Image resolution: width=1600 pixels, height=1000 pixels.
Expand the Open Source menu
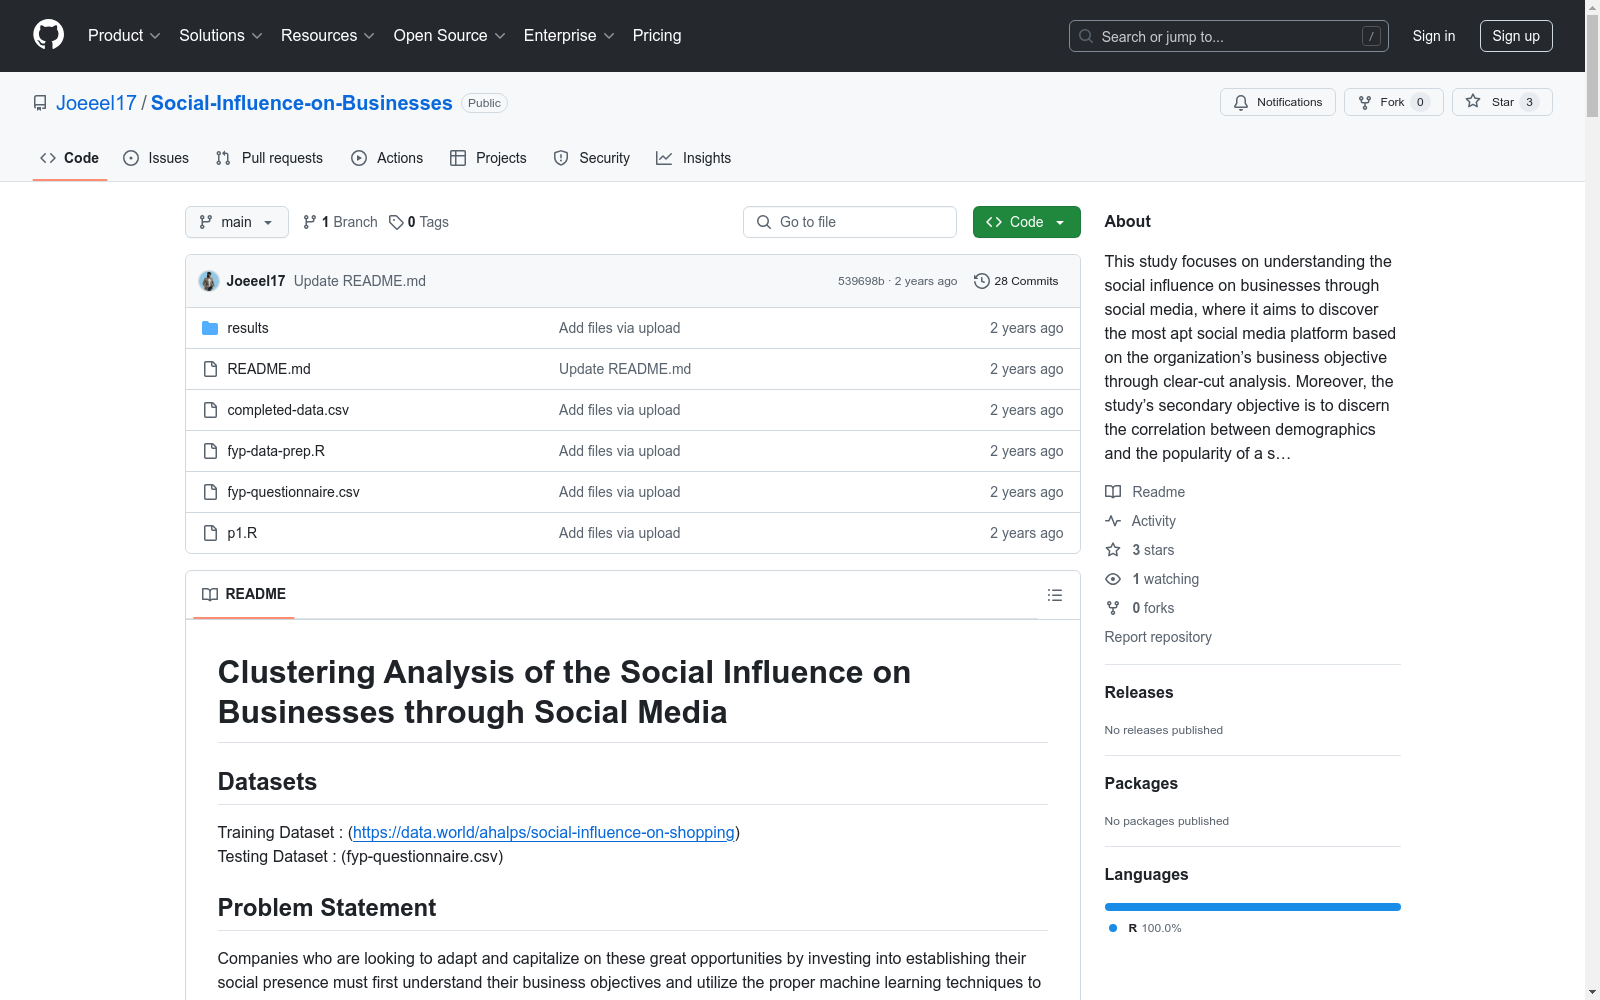[450, 35]
